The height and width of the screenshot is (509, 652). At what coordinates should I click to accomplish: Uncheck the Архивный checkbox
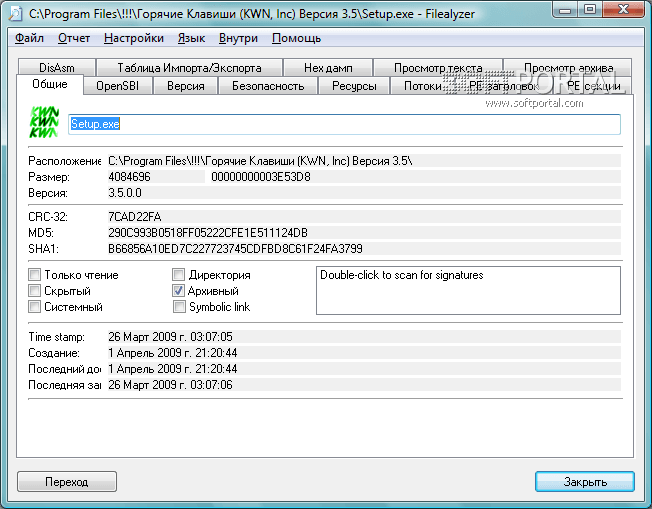[179, 290]
